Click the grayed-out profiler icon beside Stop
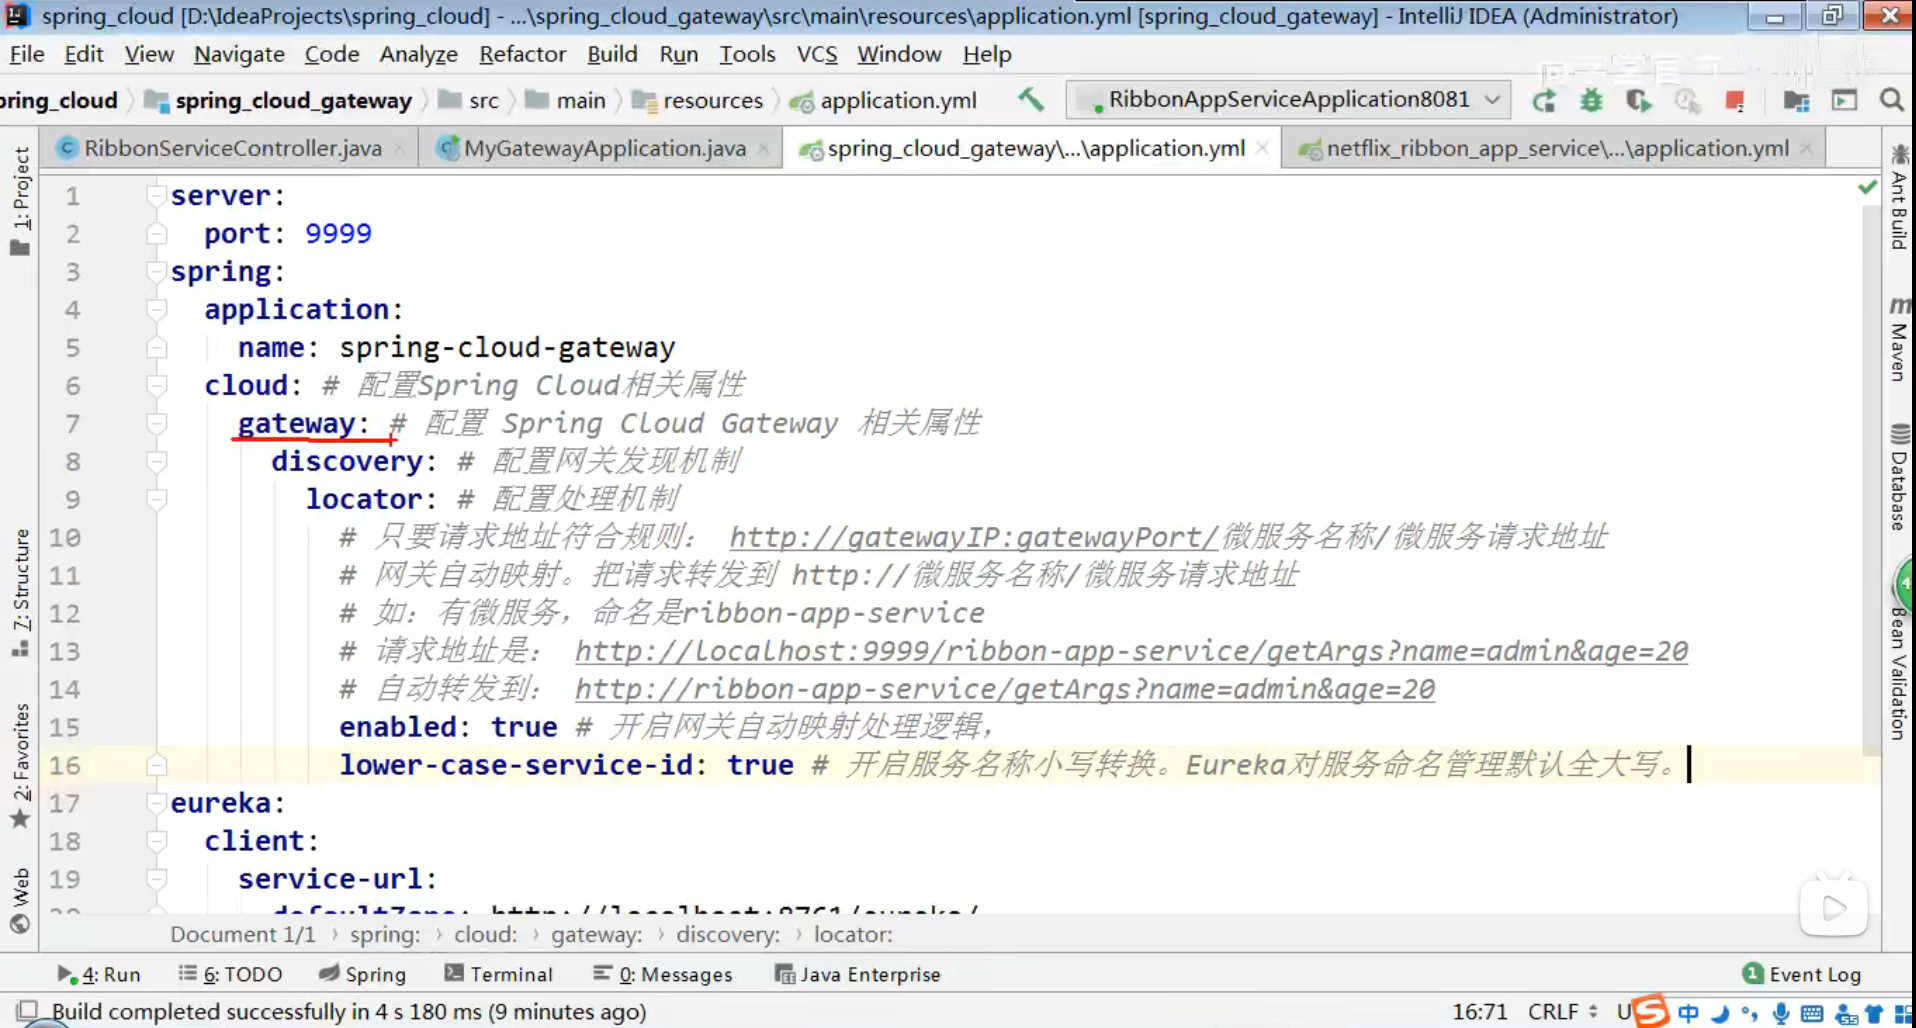 (x=1687, y=100)
